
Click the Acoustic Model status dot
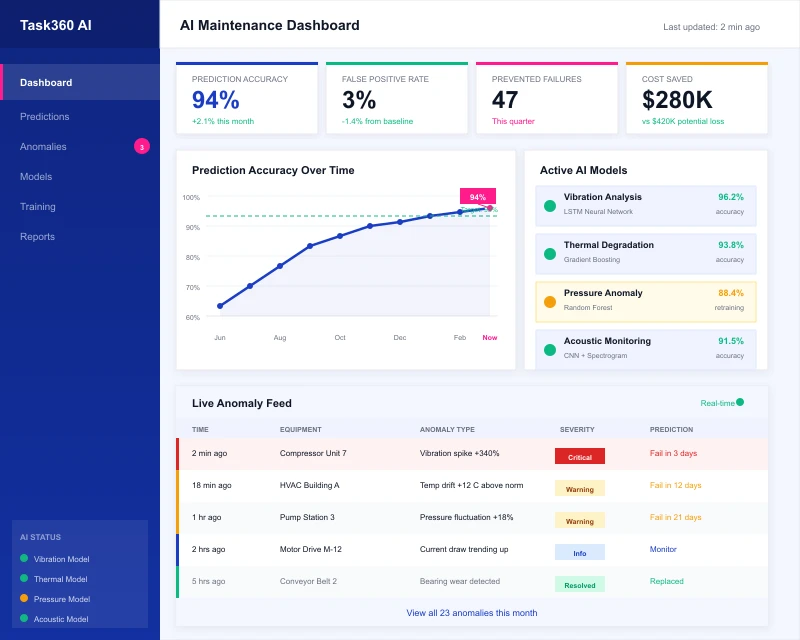[x=24, y=618]
